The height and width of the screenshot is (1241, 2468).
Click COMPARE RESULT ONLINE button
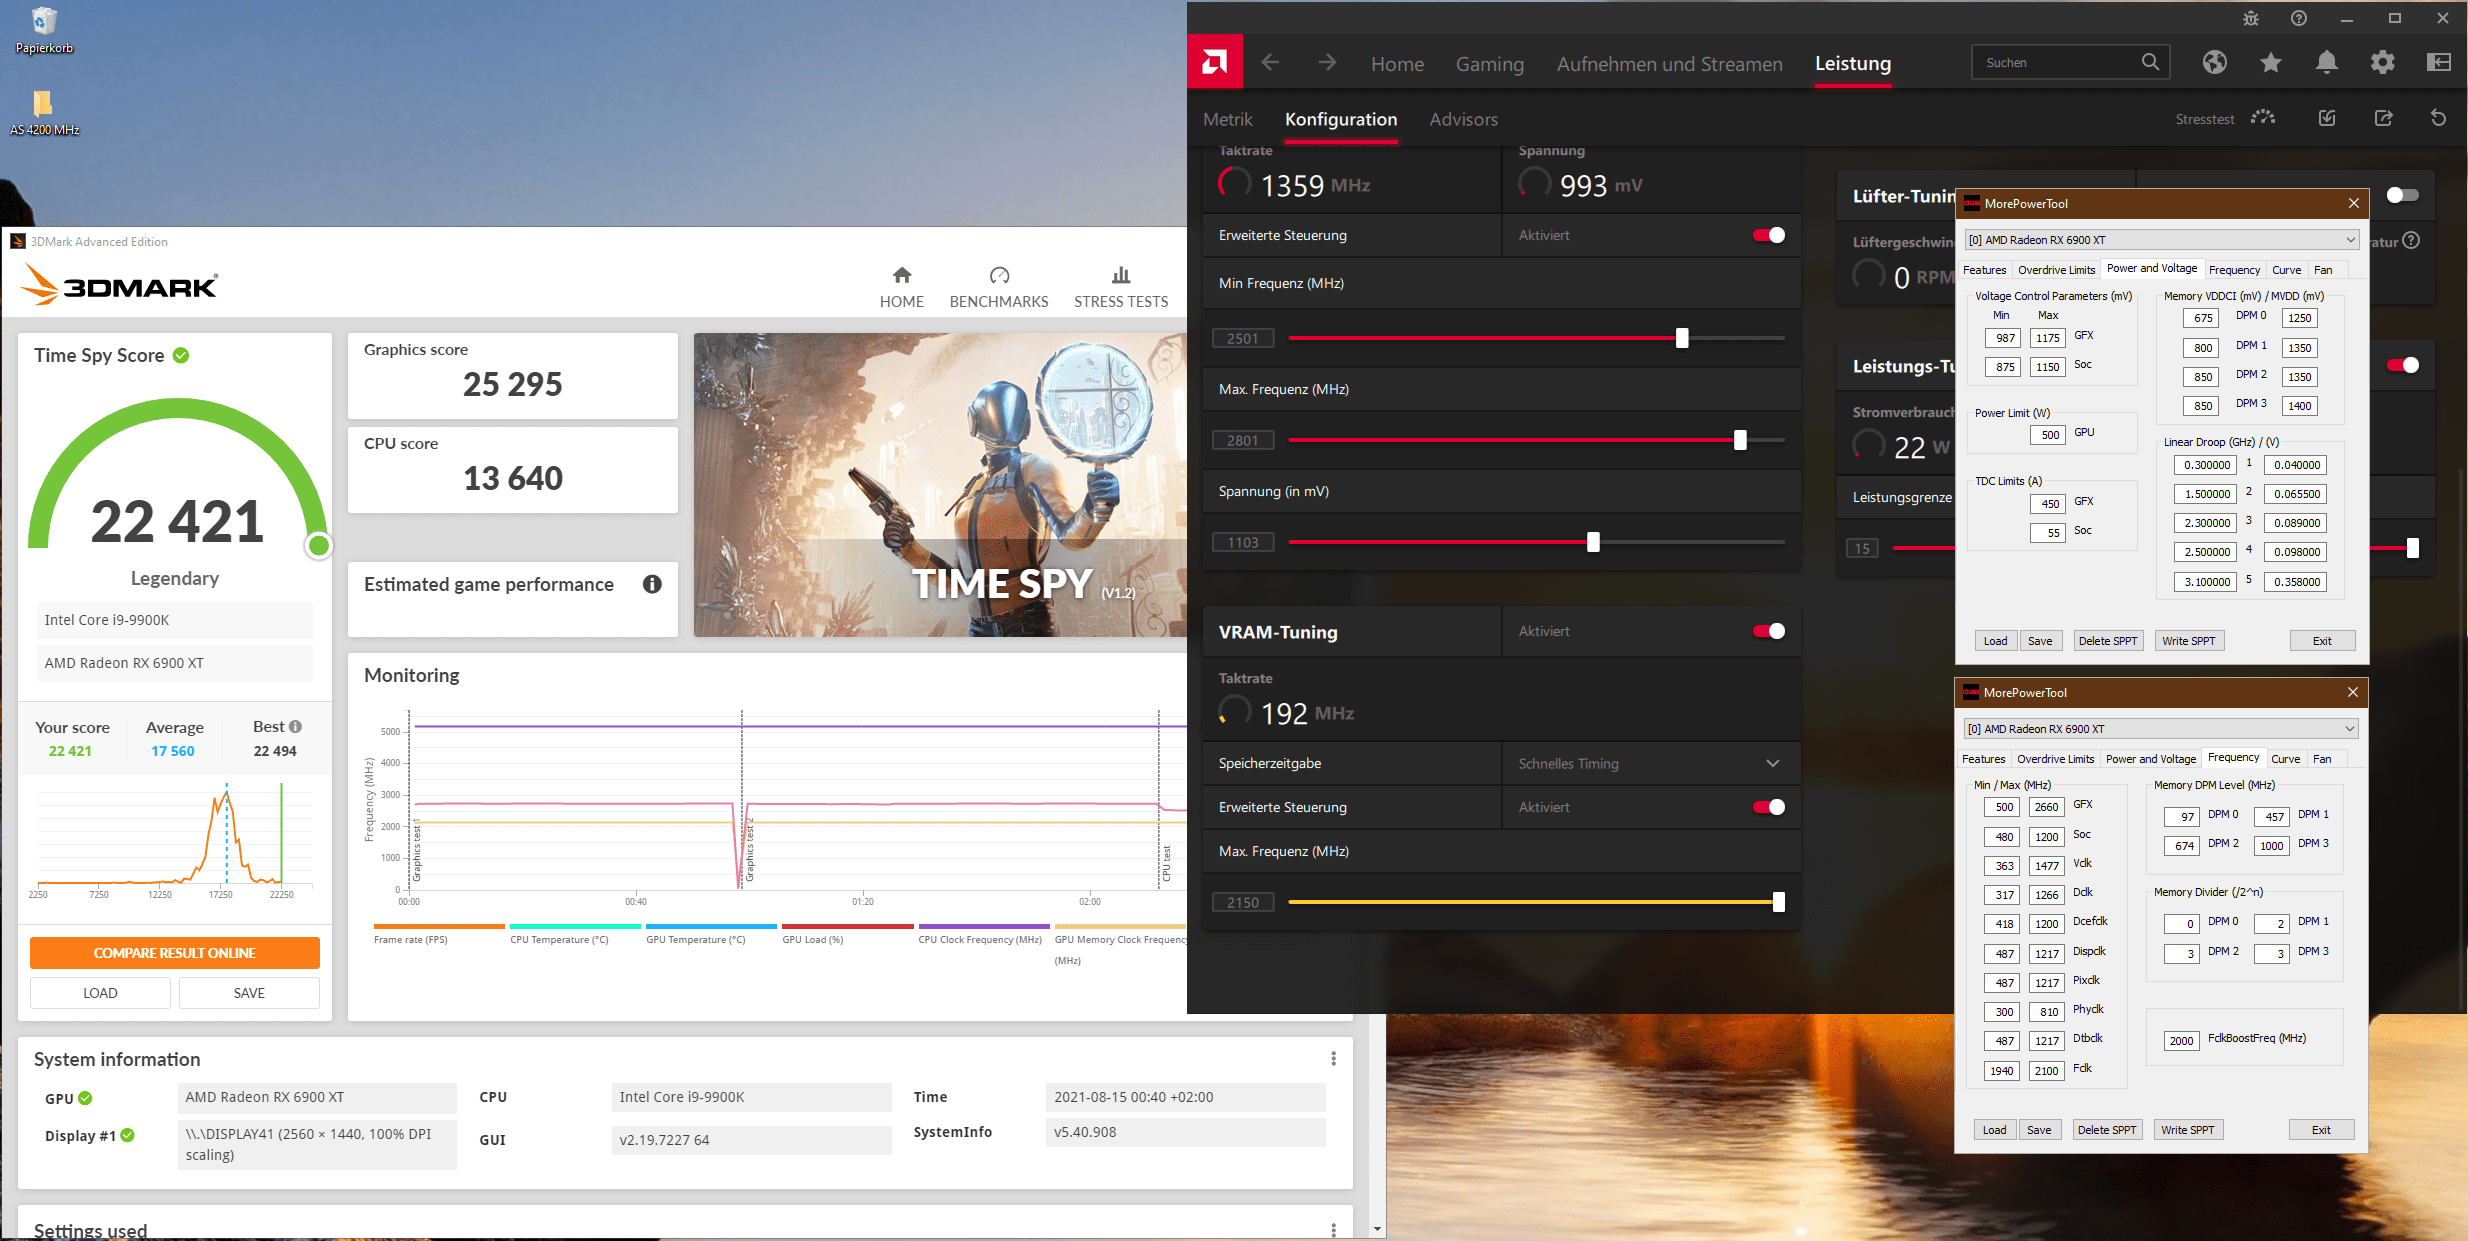(x=175, y=953)
